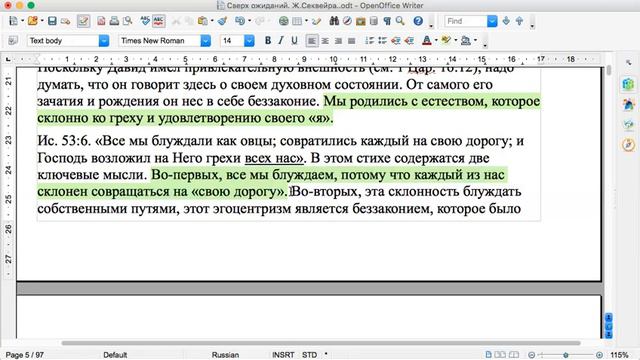Save the document with floppy icon
Image resolution: width=640 pixels, height=360 pixels.
point(52,21)
